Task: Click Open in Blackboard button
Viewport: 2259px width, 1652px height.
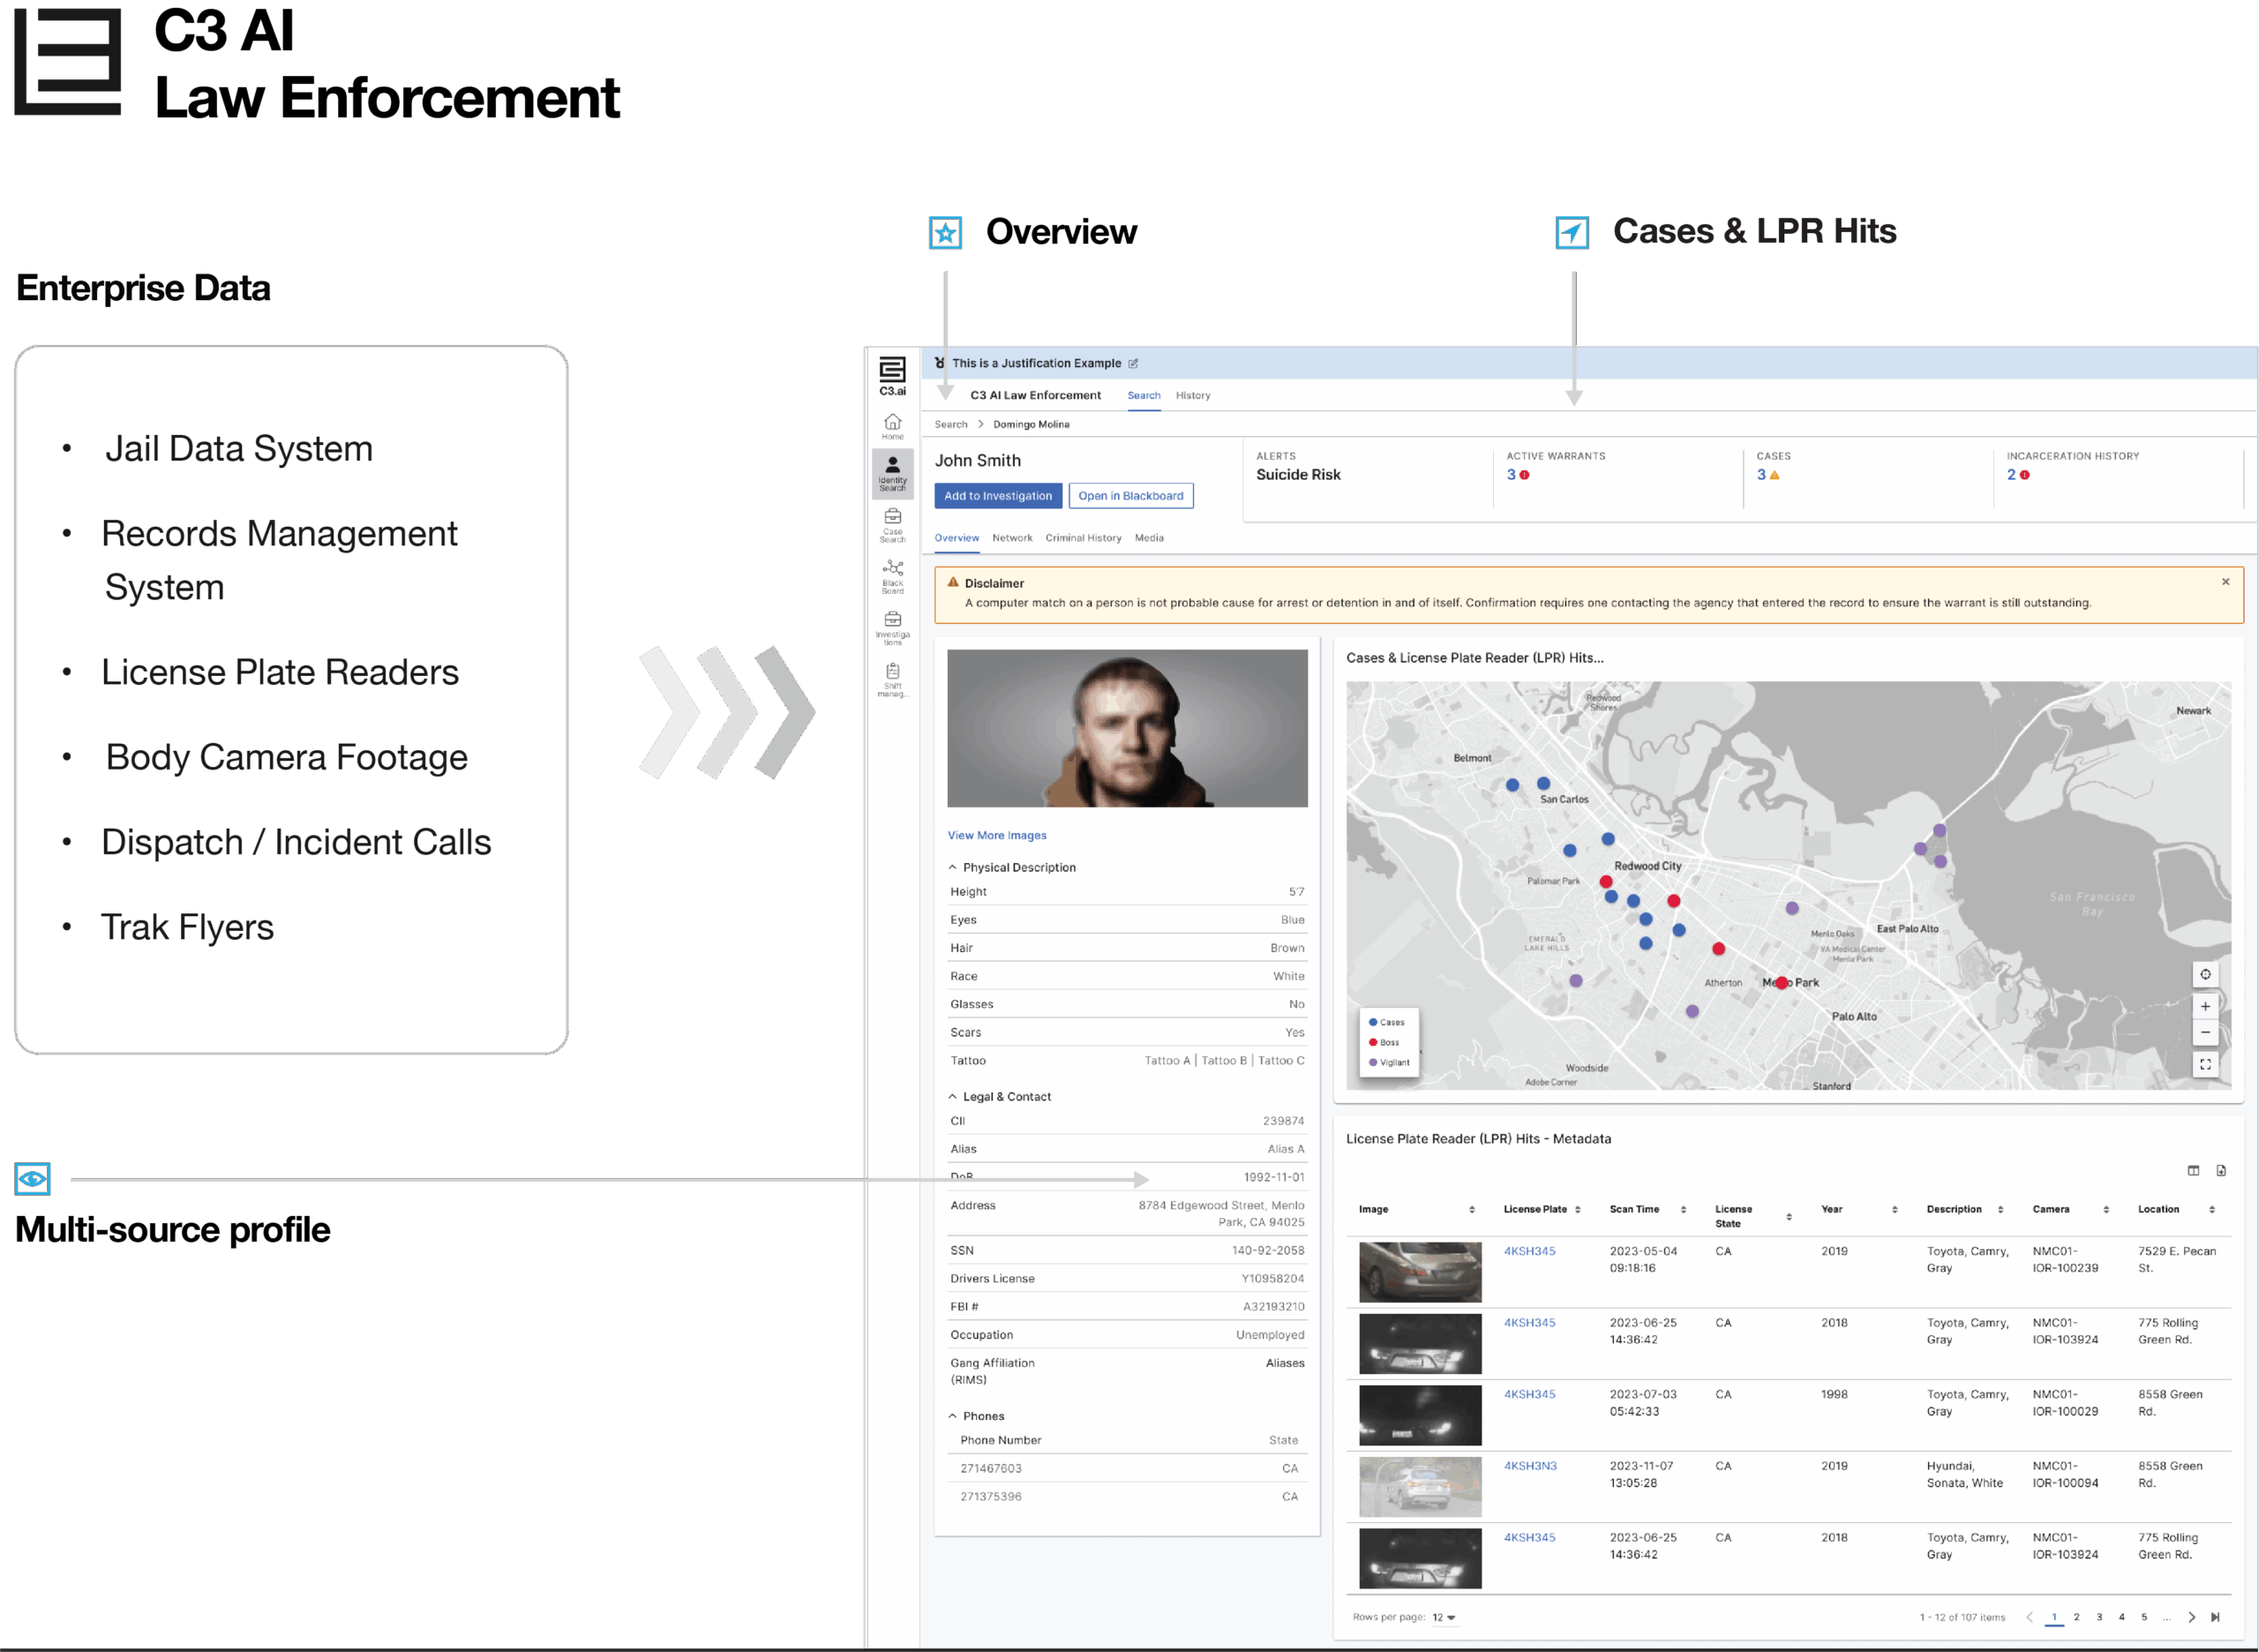Action: 1130,496
